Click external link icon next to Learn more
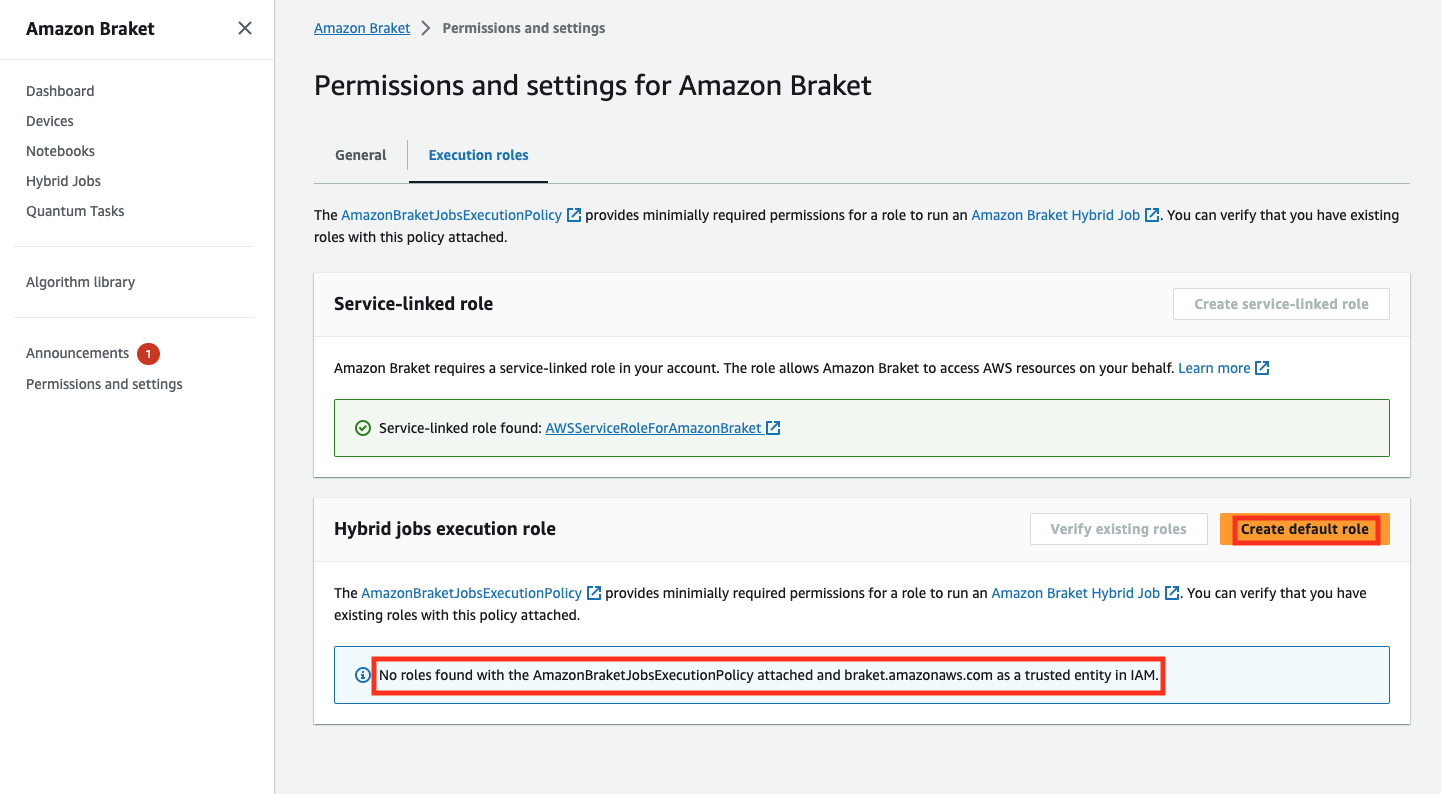The height and width of the screenshot is (794, 1441). [x=1262, y=368]
